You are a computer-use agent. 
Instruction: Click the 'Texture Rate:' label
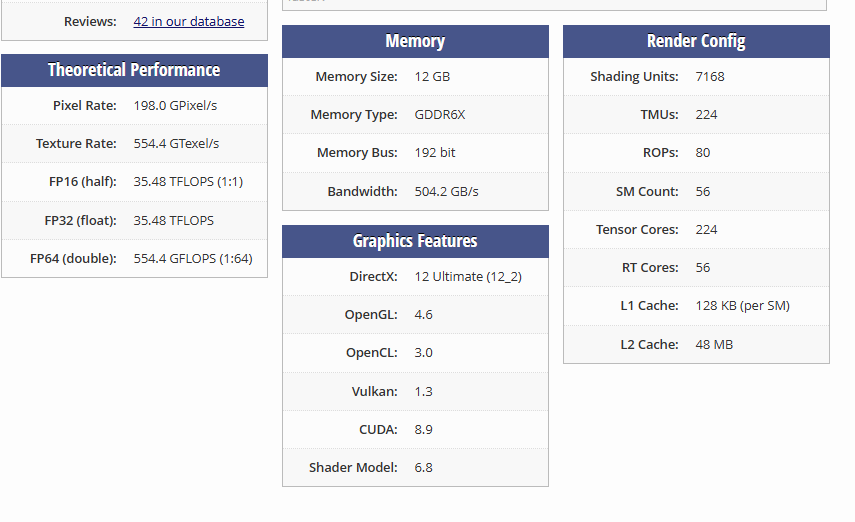(76, 143)
